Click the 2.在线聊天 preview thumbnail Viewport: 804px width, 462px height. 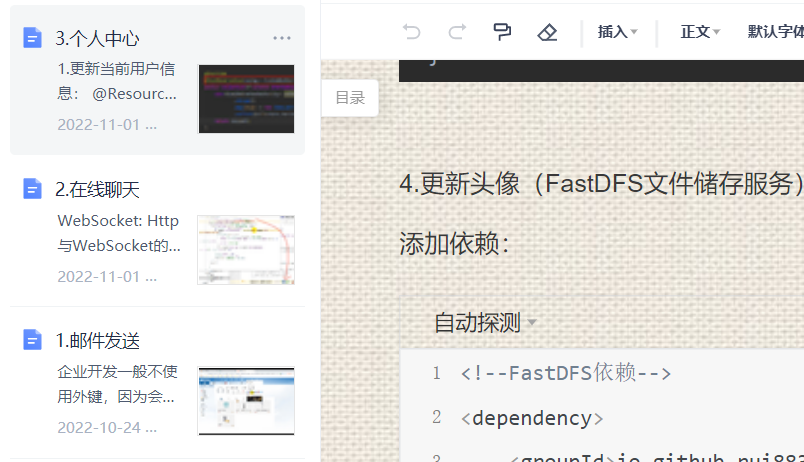point(246,250)
